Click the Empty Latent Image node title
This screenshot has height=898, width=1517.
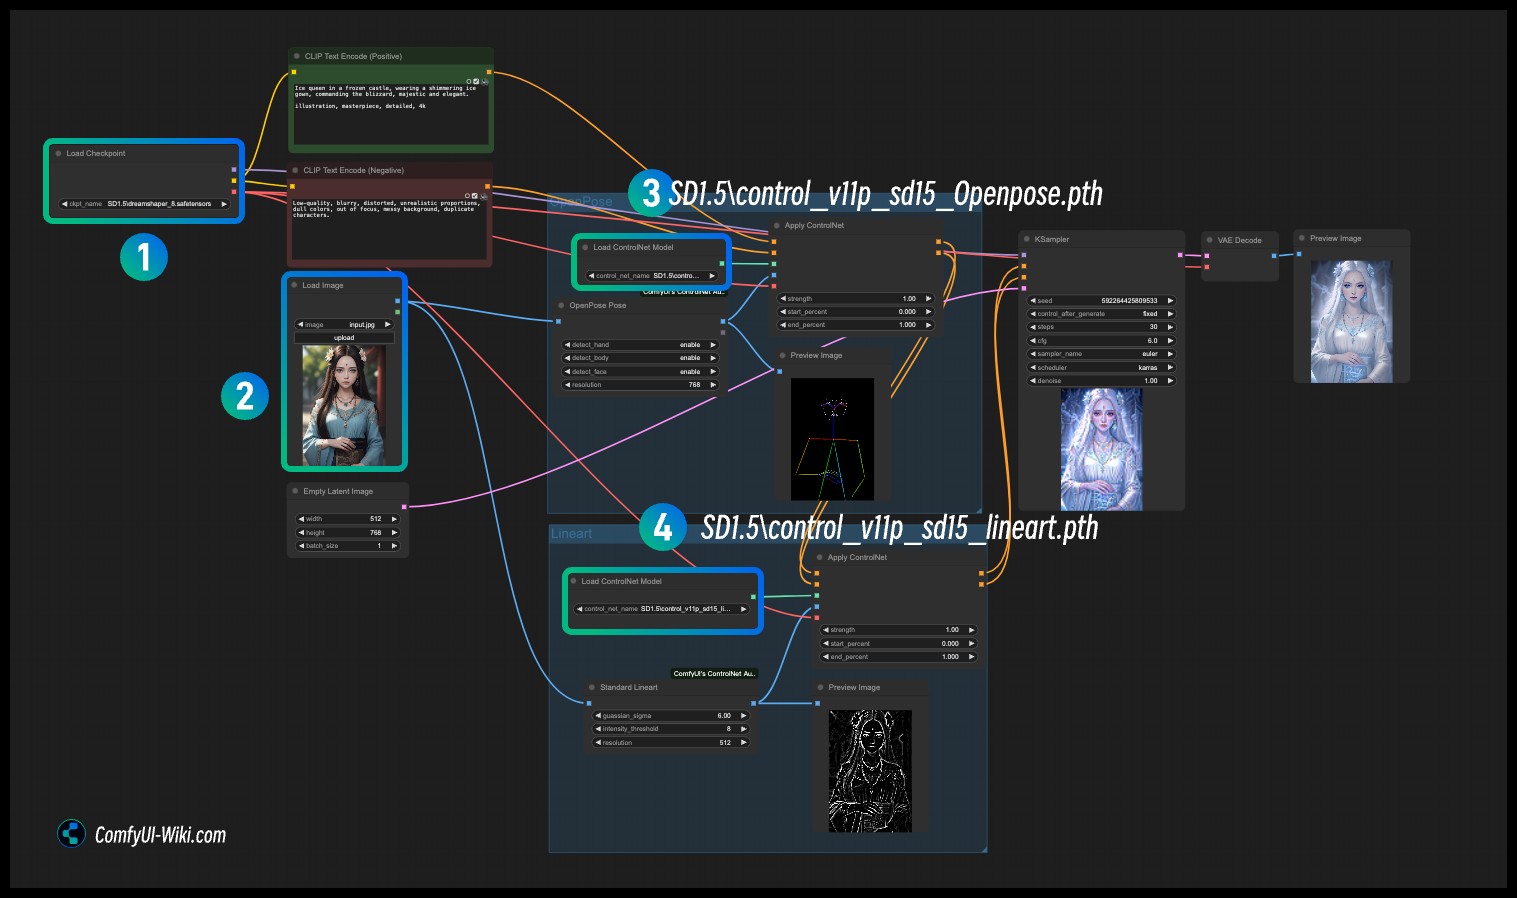338,491
